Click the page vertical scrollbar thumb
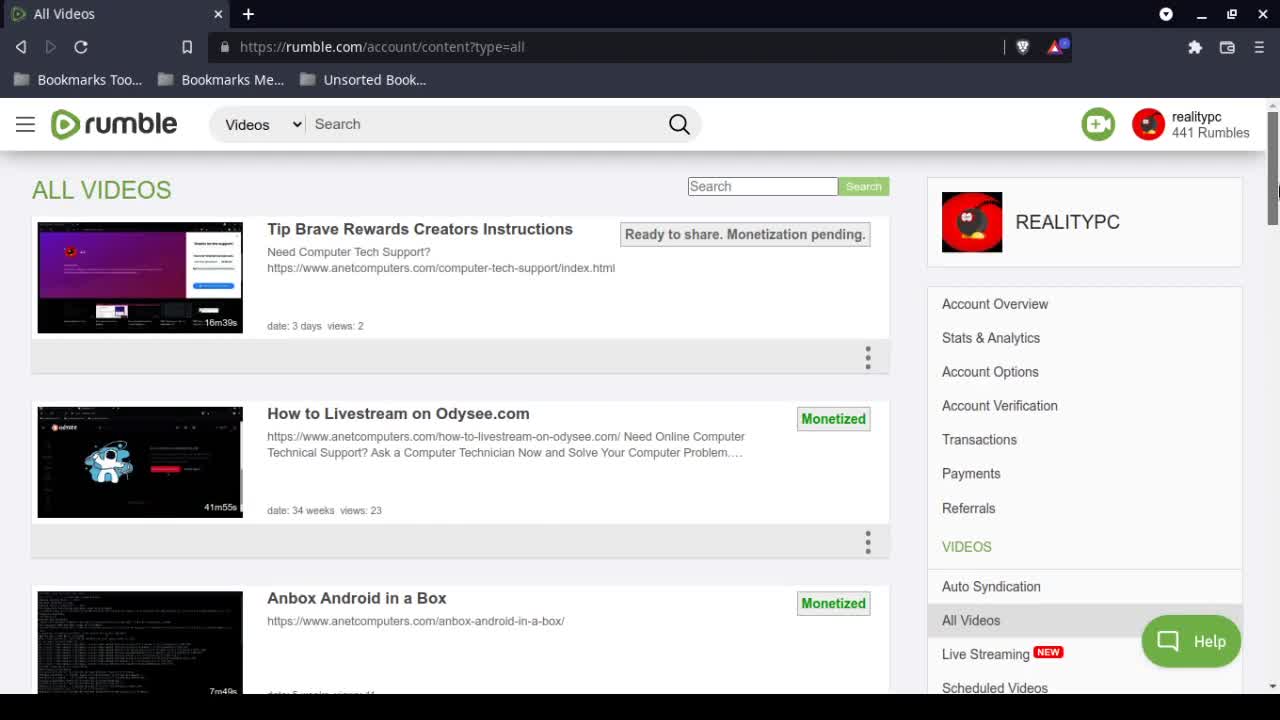Viewport: 1280px width, 720px height. point(1273,168)
